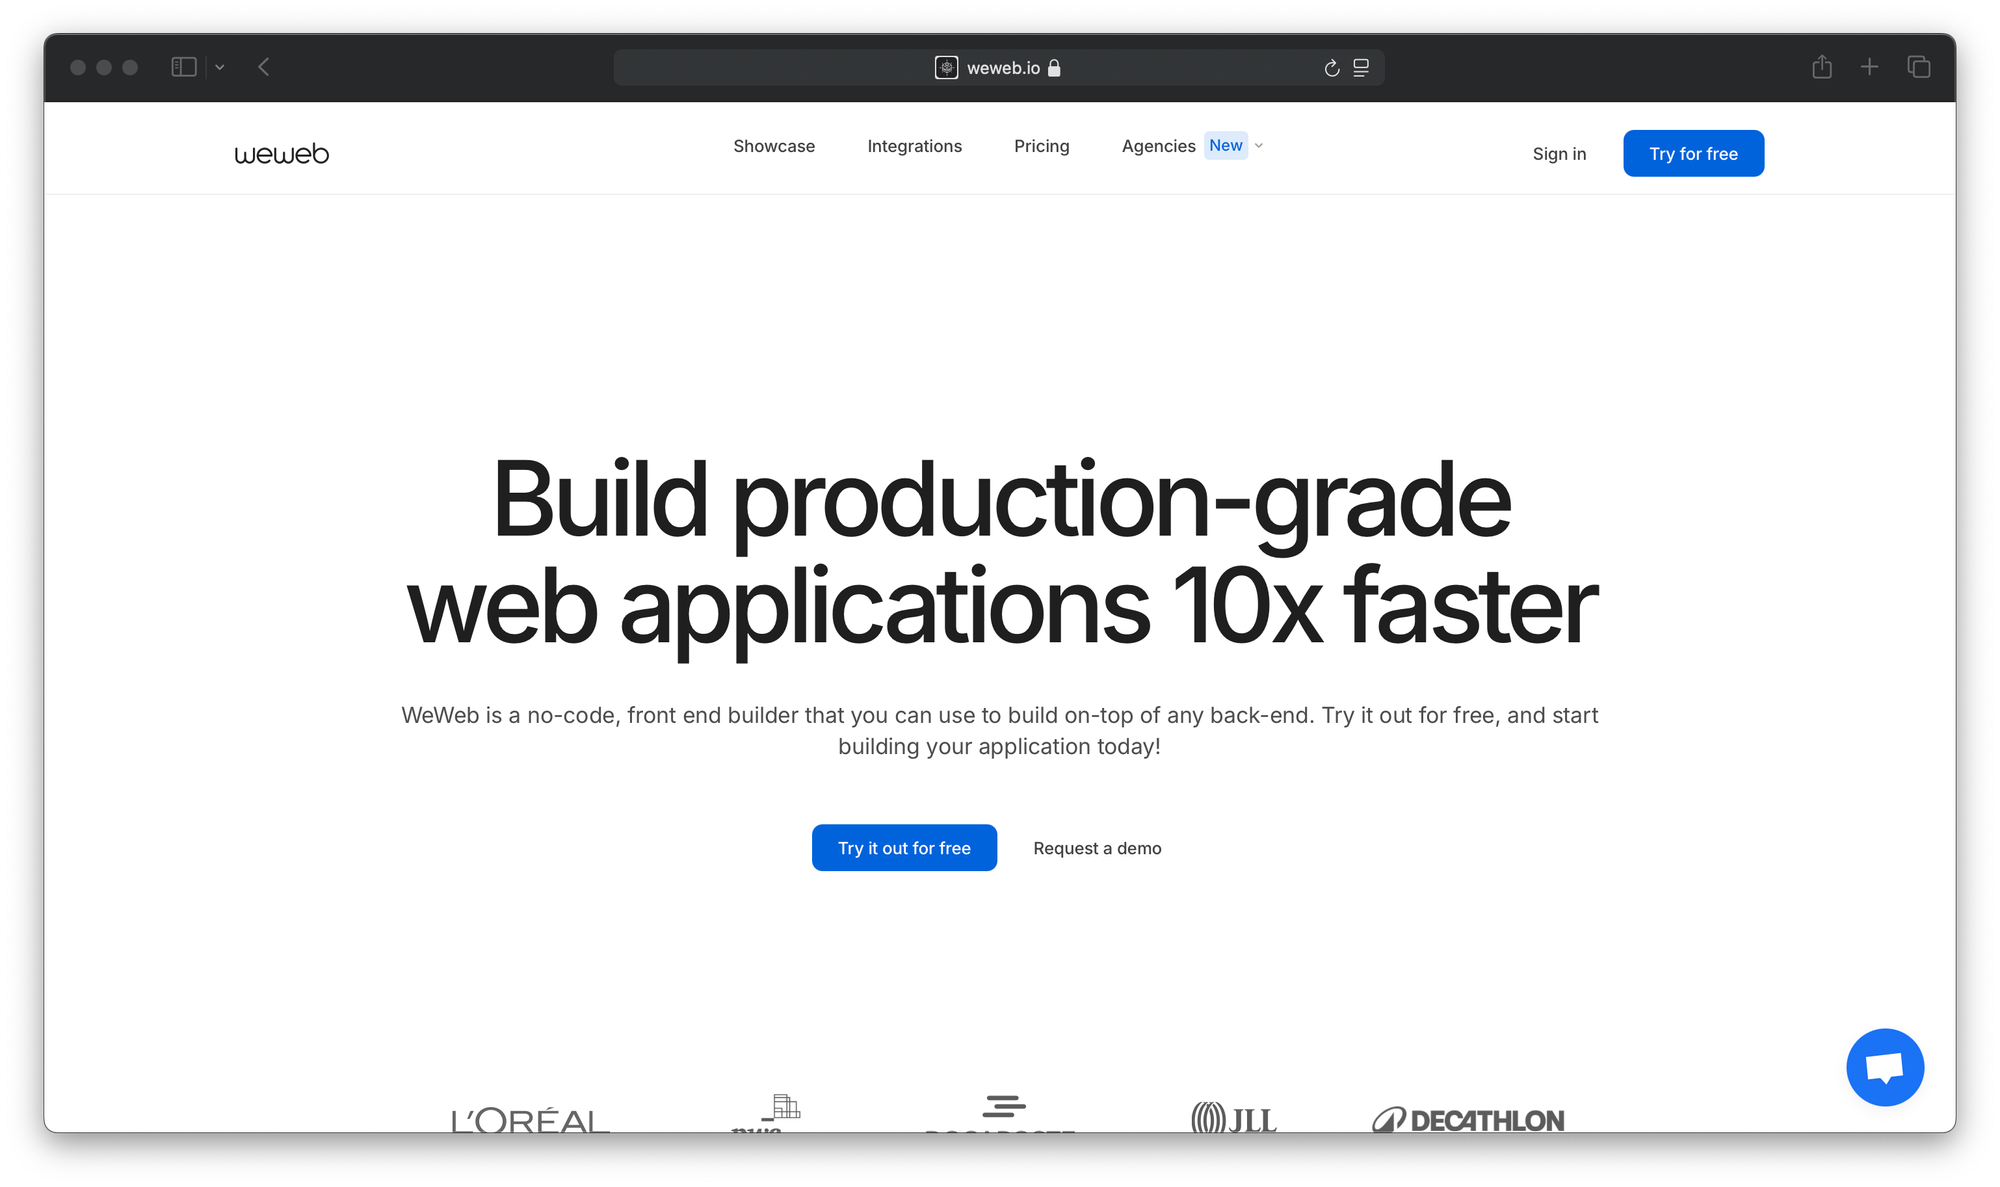Close the Safari window with red button

[x=78, y=67]
